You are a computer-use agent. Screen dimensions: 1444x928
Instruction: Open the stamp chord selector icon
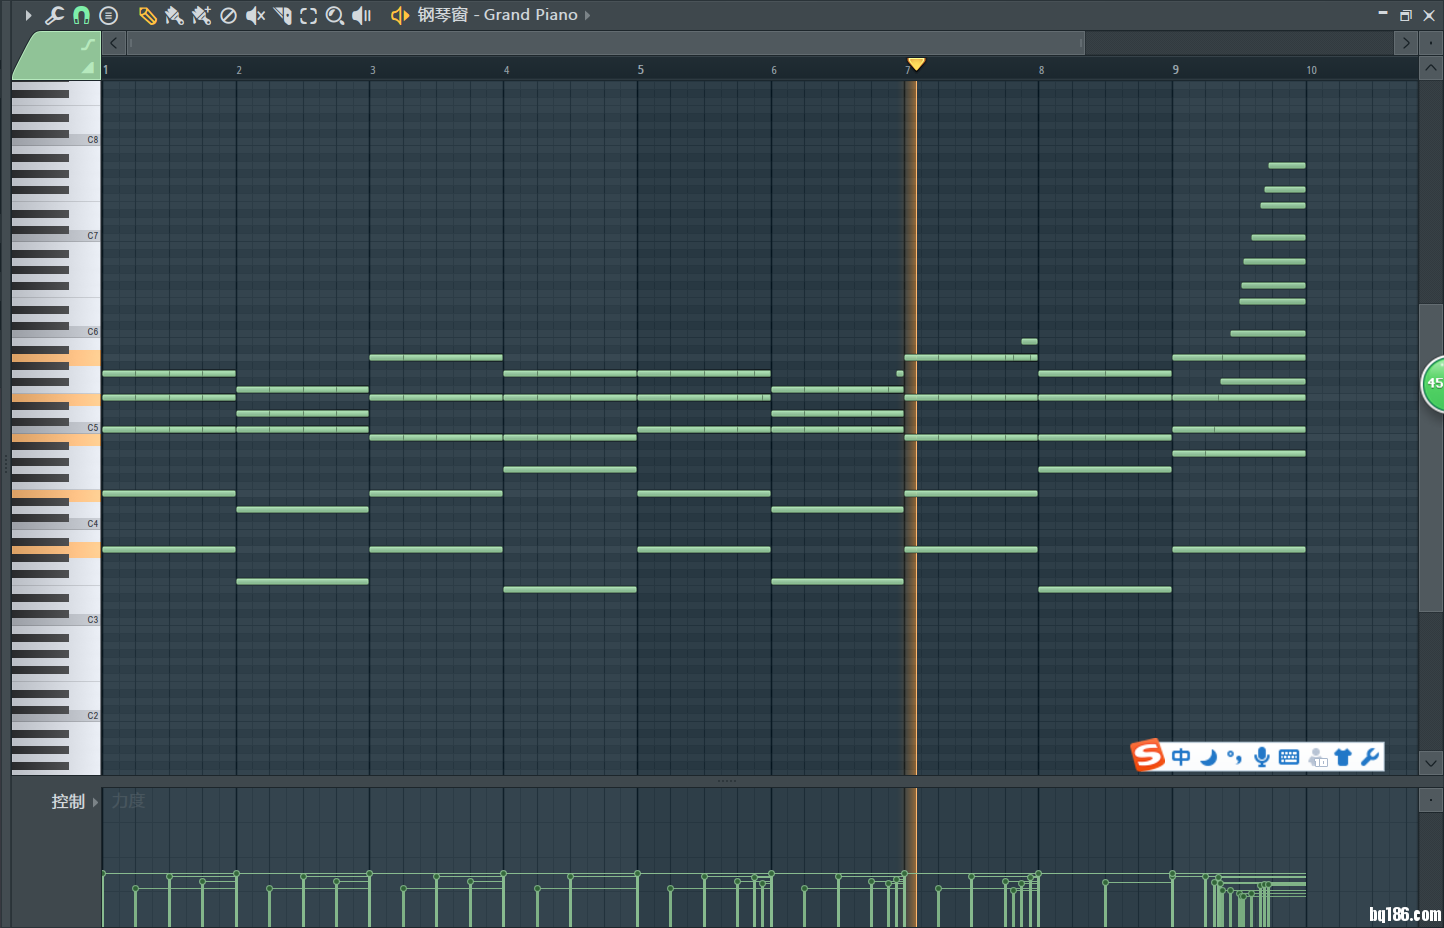[109, 15]
